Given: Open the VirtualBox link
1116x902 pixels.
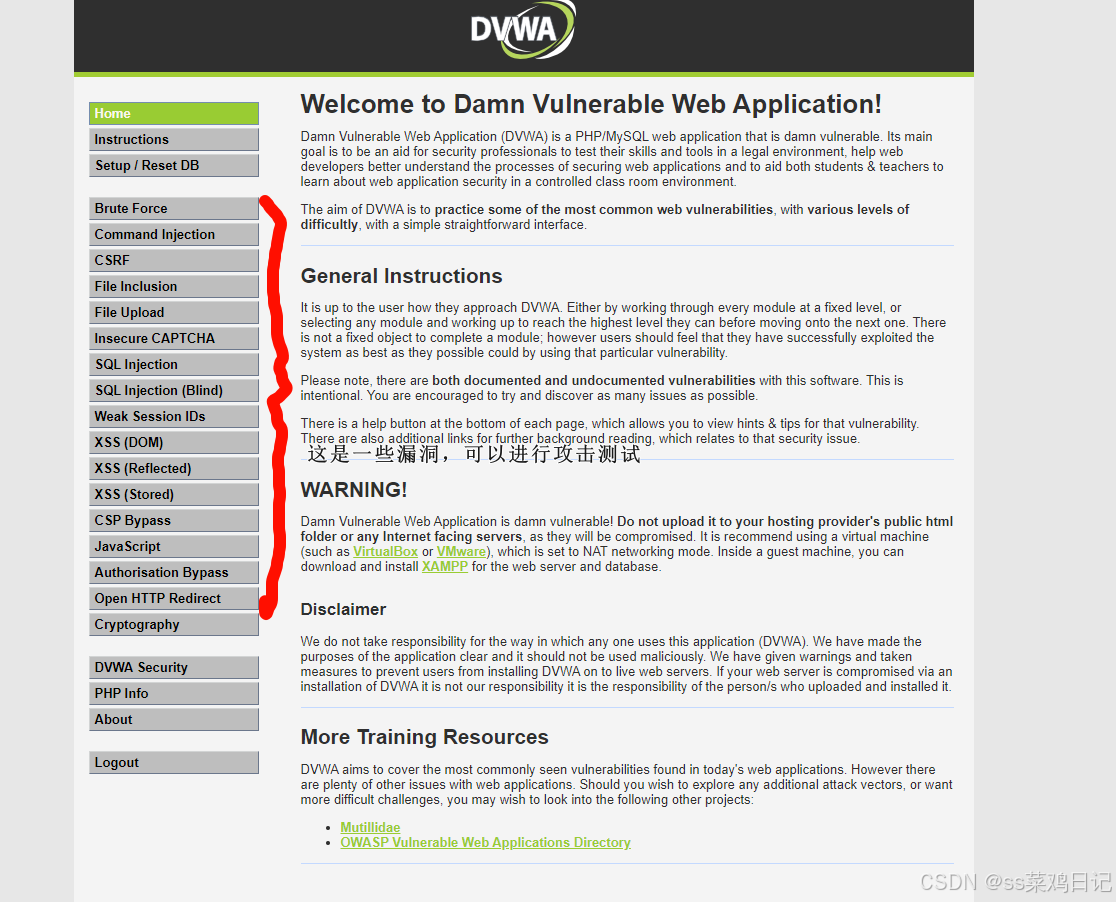Looking at the screenshot, I should tap(385, 551).
